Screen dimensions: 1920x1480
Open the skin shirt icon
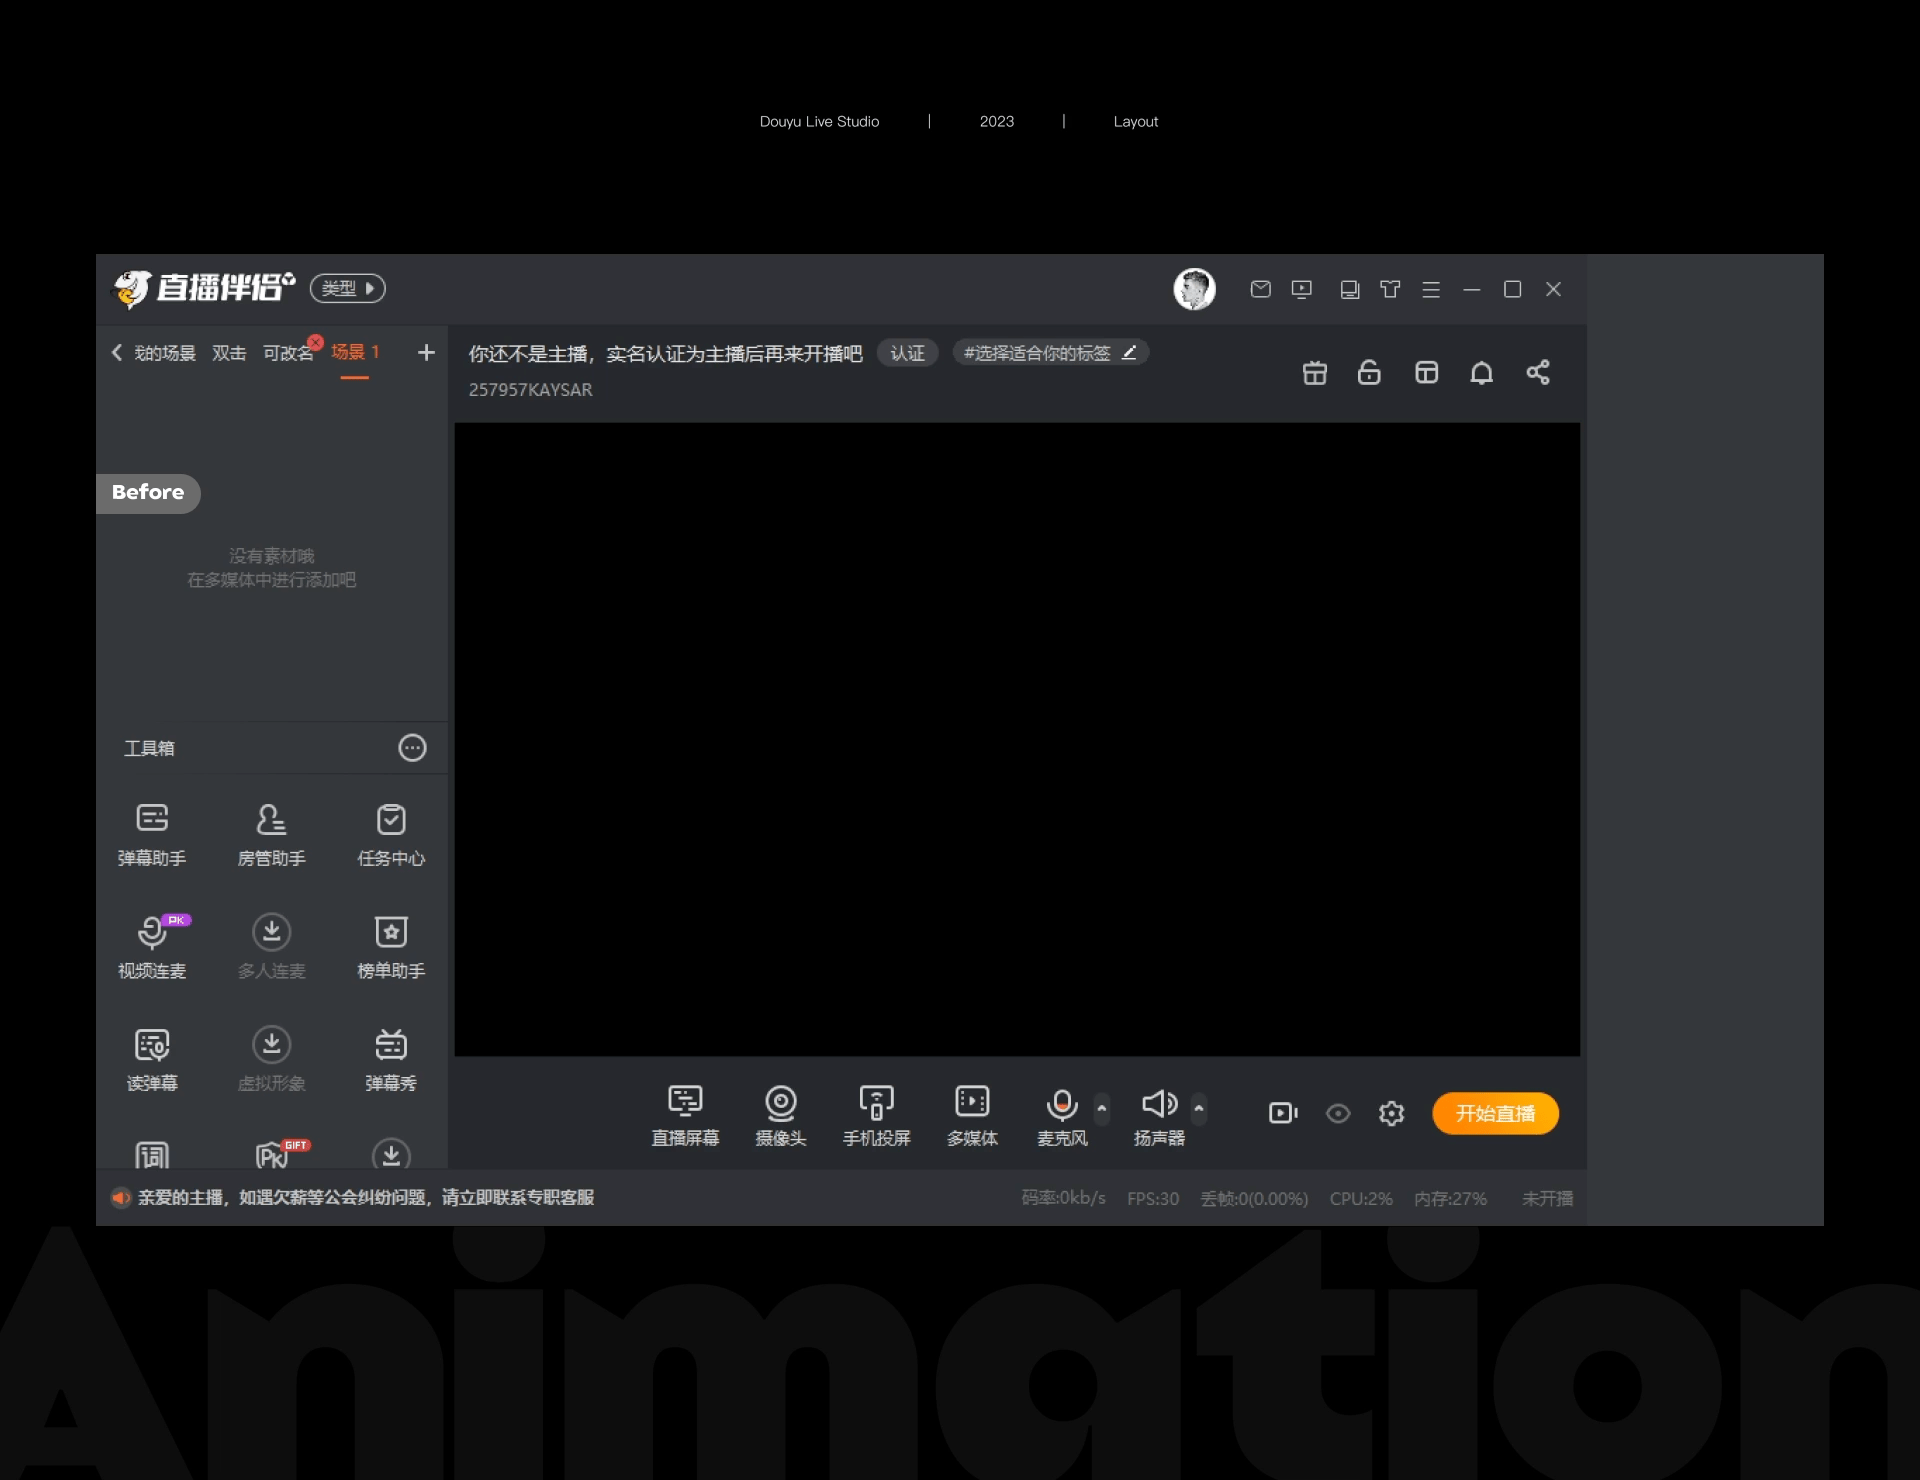click(1390, 289)
